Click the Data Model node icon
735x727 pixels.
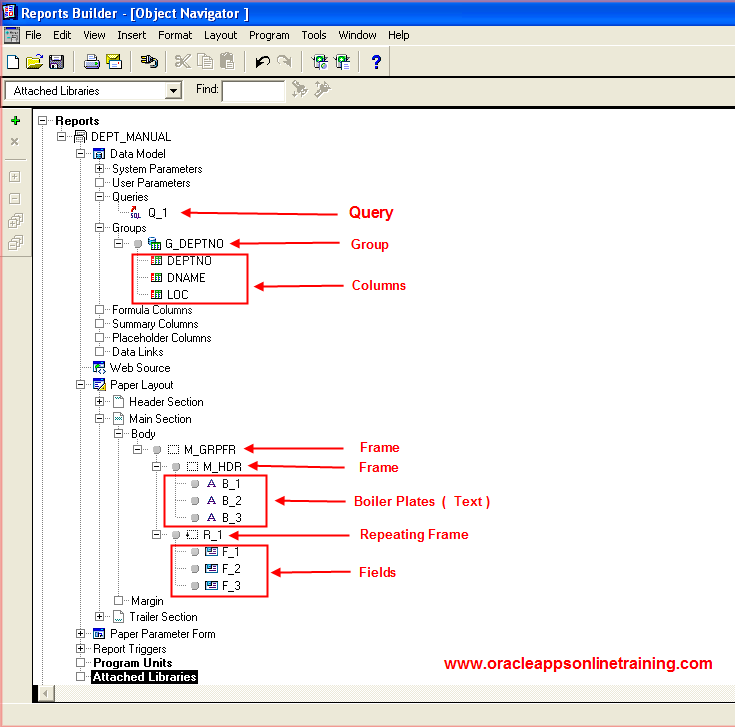coord(99,154)
